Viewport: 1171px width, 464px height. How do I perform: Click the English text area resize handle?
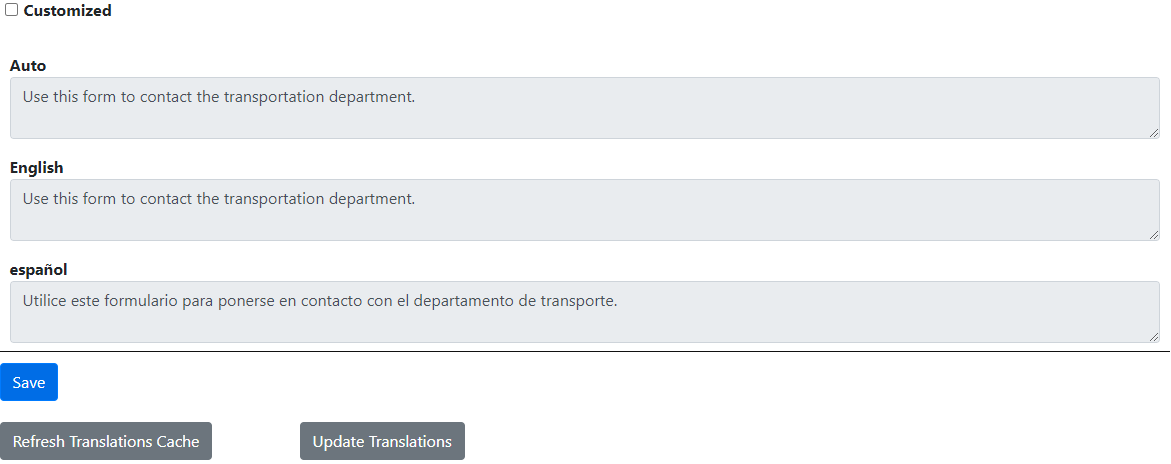pyautogui.click(x=1154, y=234)
